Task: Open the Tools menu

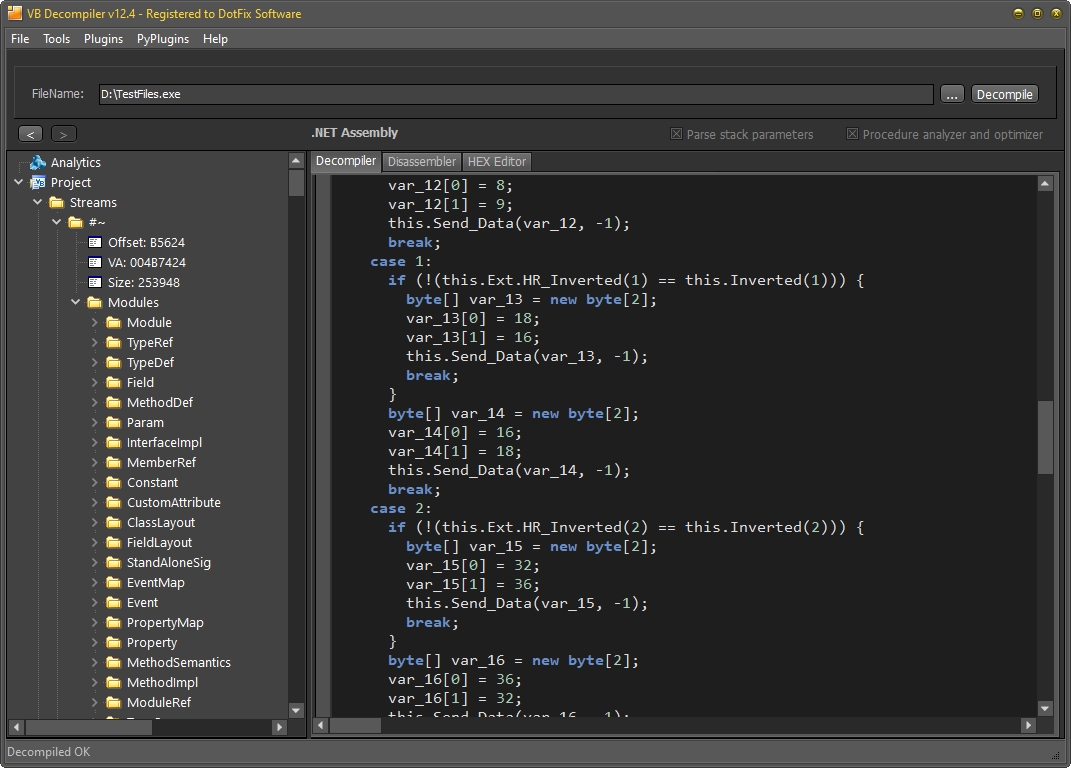Action: coord(56,39)
